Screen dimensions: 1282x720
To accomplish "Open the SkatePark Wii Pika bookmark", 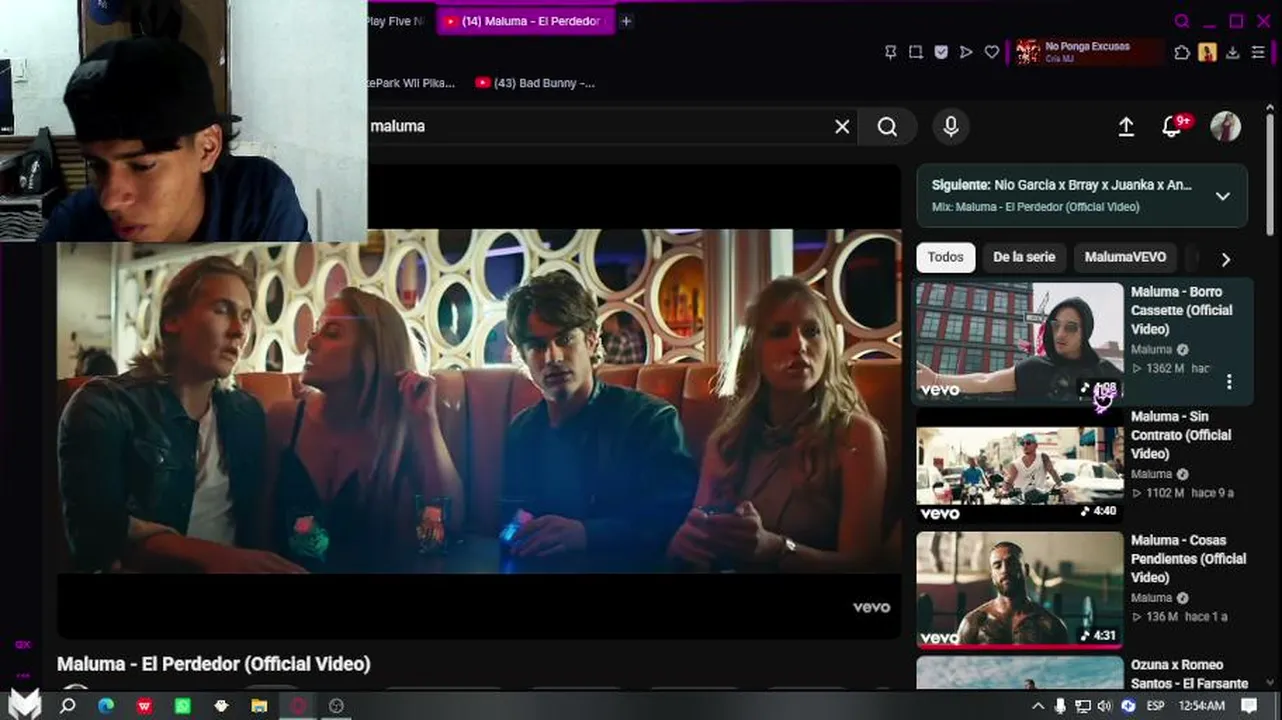I will tap(412, 83).
